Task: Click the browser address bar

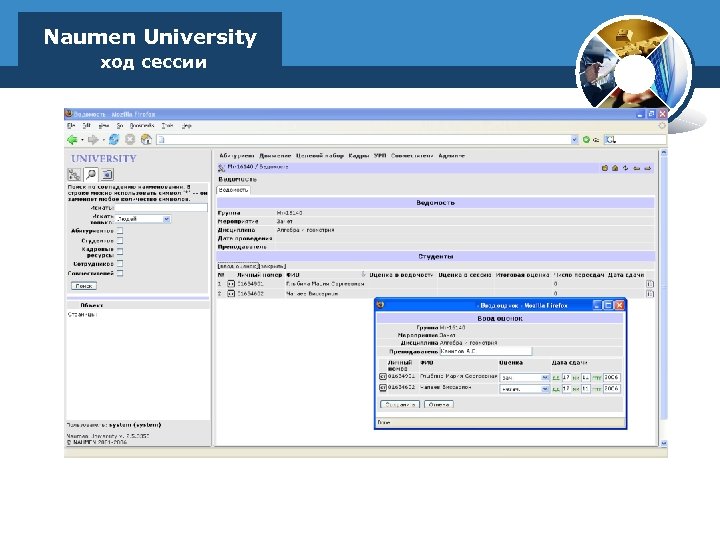Action: (363, 140)
